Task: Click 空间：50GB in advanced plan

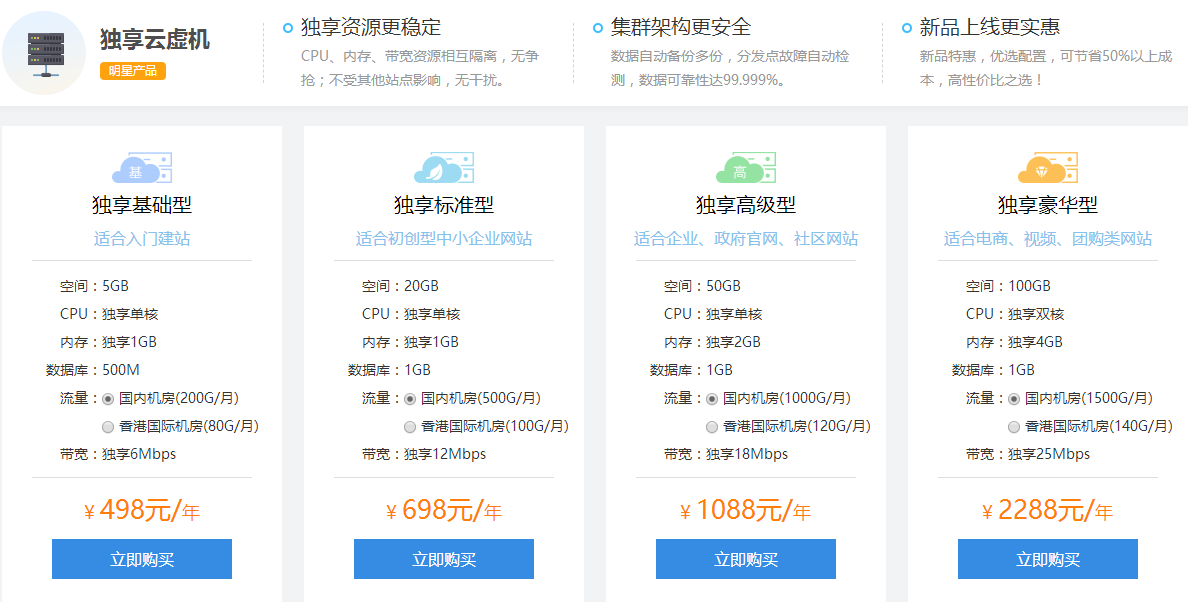Action: (x=702, y=286)
